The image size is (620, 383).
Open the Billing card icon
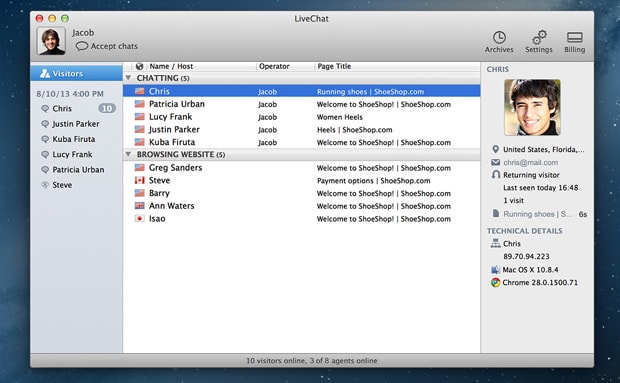pyautogui.click(x=575, y=38)
